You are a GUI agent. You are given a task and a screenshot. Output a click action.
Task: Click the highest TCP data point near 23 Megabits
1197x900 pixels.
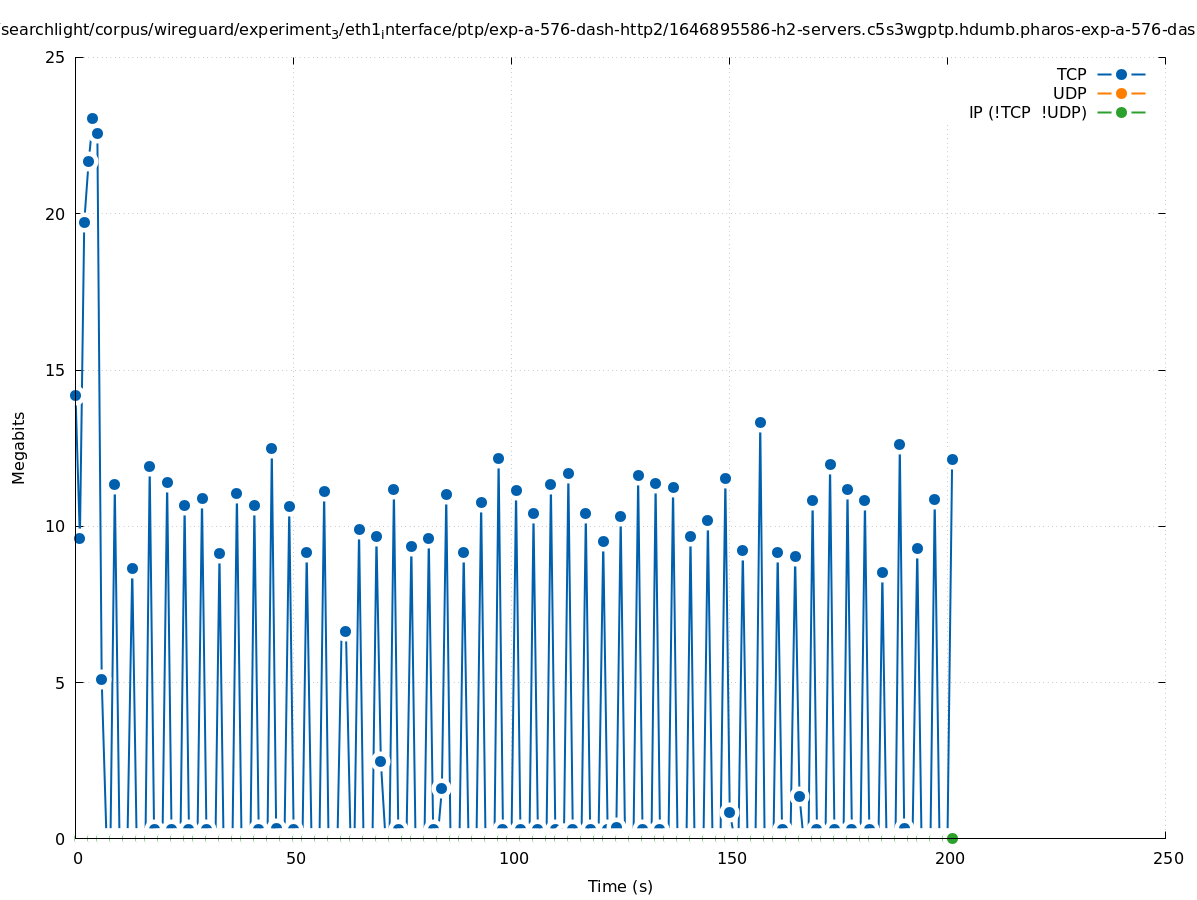coord(92,119)
